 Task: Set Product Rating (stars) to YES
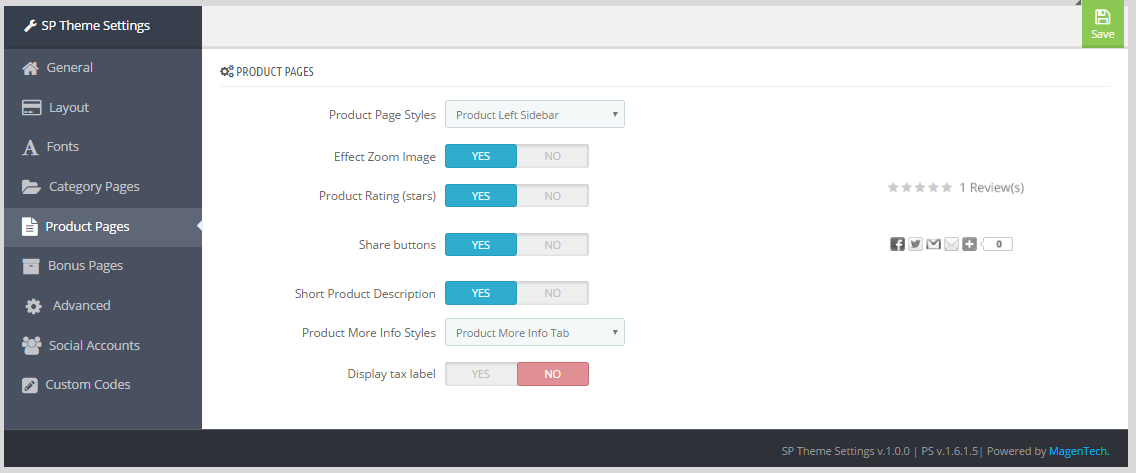pyautogui.click(x=481, y=196)
